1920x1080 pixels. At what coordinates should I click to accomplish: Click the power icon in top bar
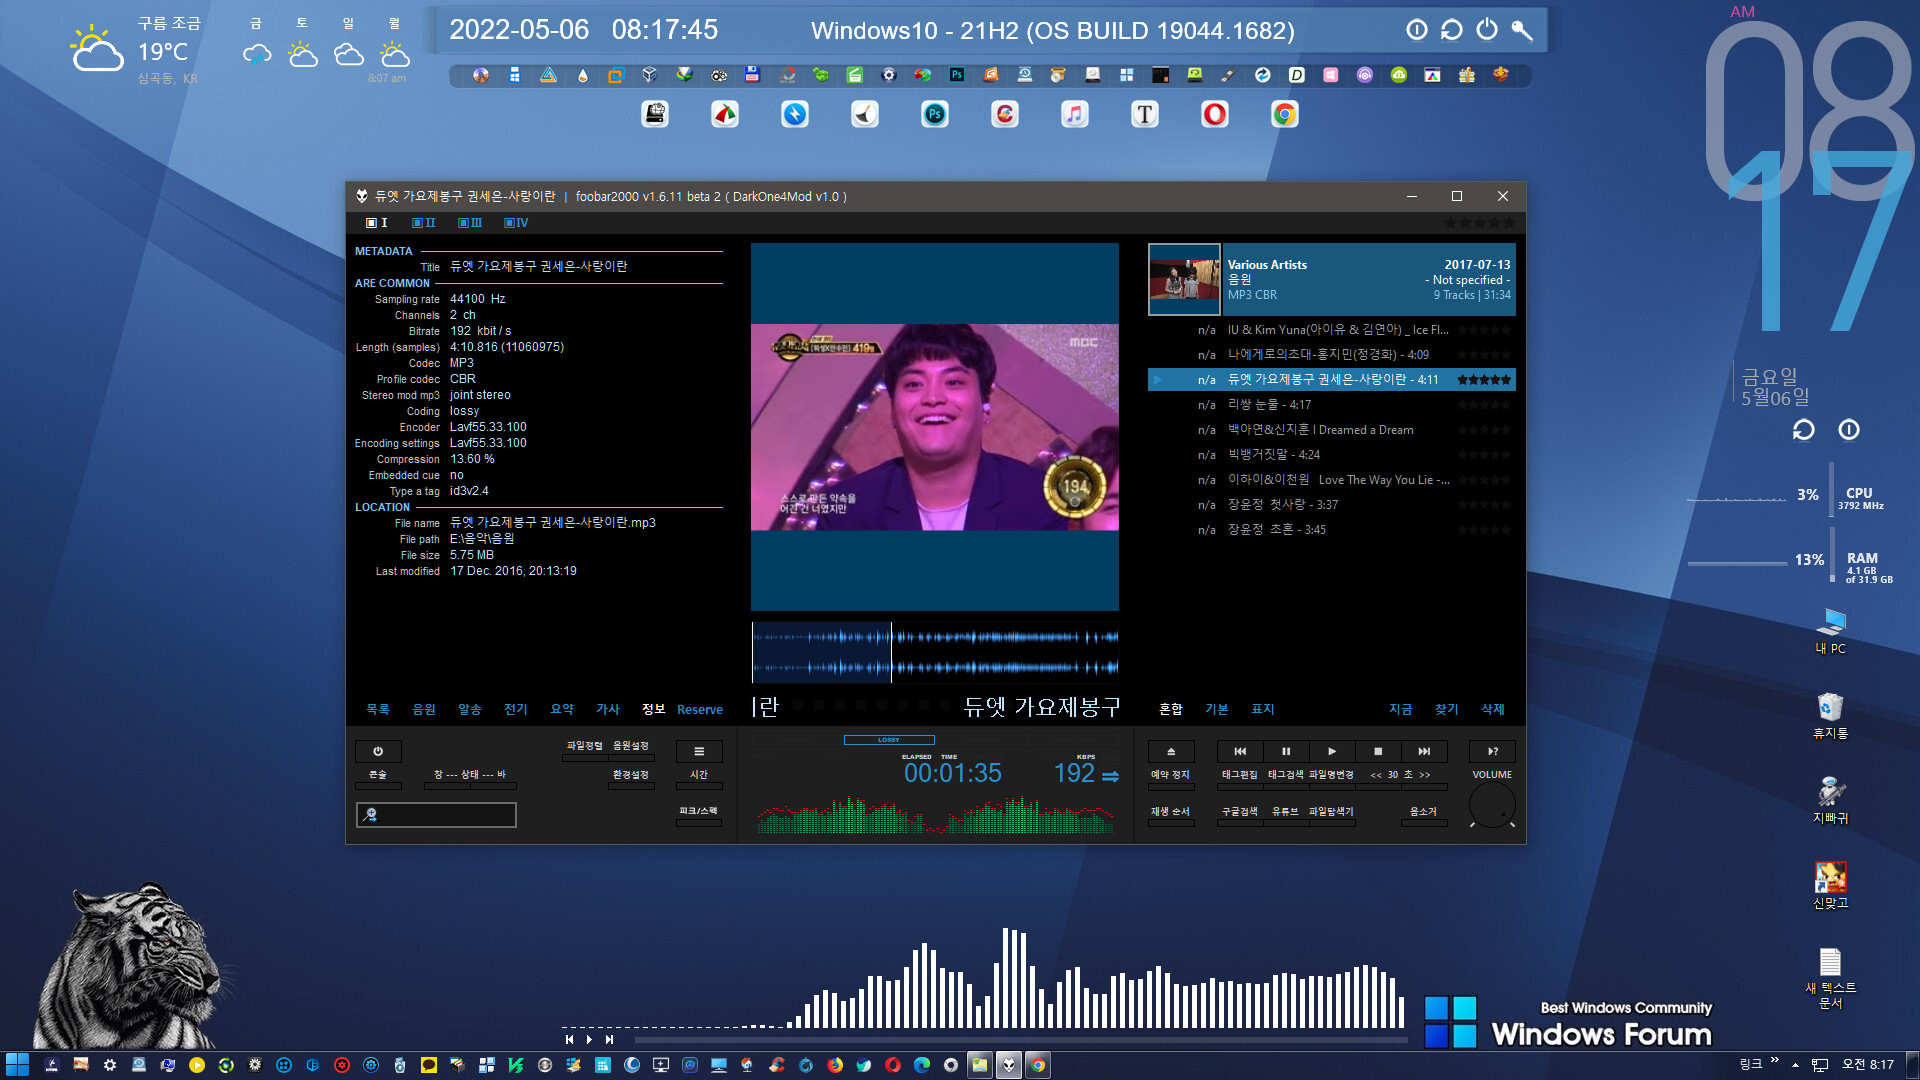point(1487,30)
